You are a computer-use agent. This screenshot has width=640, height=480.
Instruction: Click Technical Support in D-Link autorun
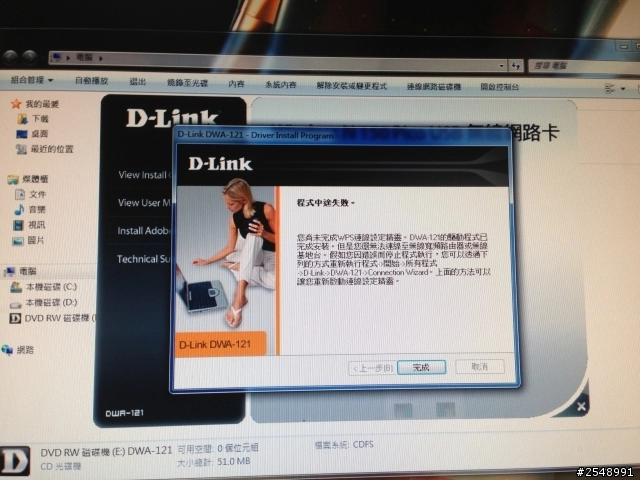click(143, 259)
